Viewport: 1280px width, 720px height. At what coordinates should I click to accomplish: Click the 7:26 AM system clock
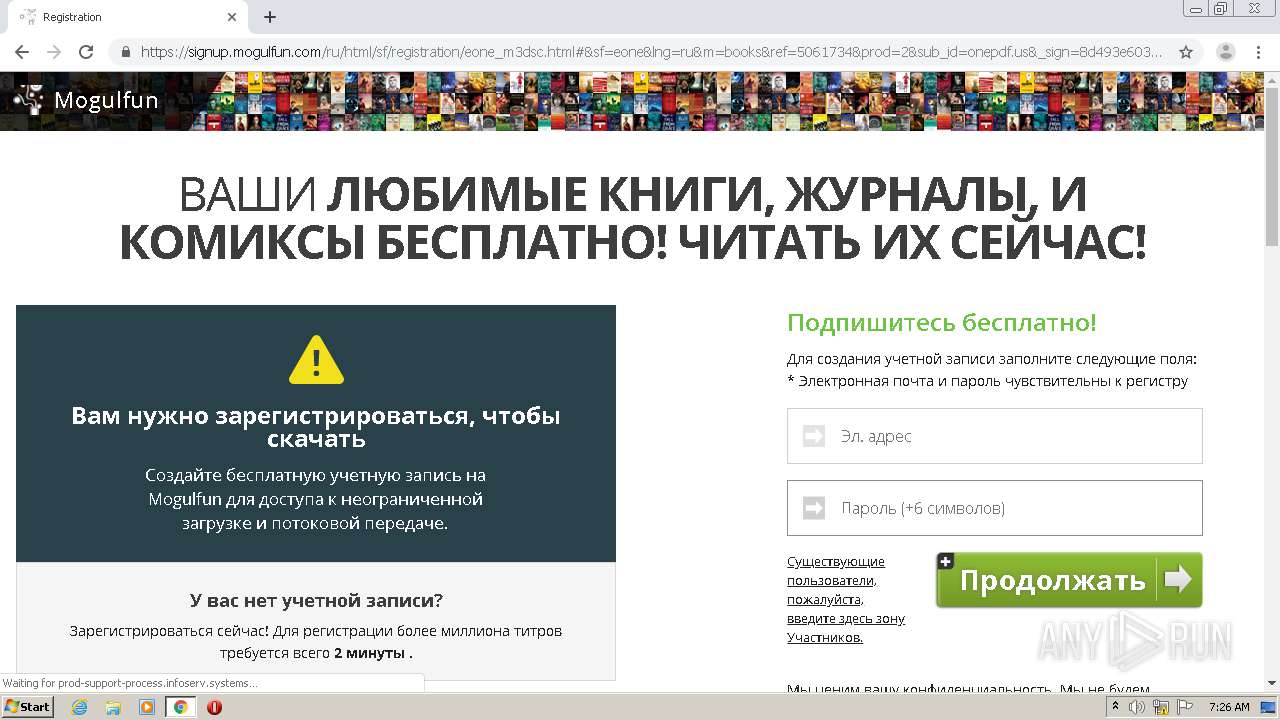pos(1229,707)
